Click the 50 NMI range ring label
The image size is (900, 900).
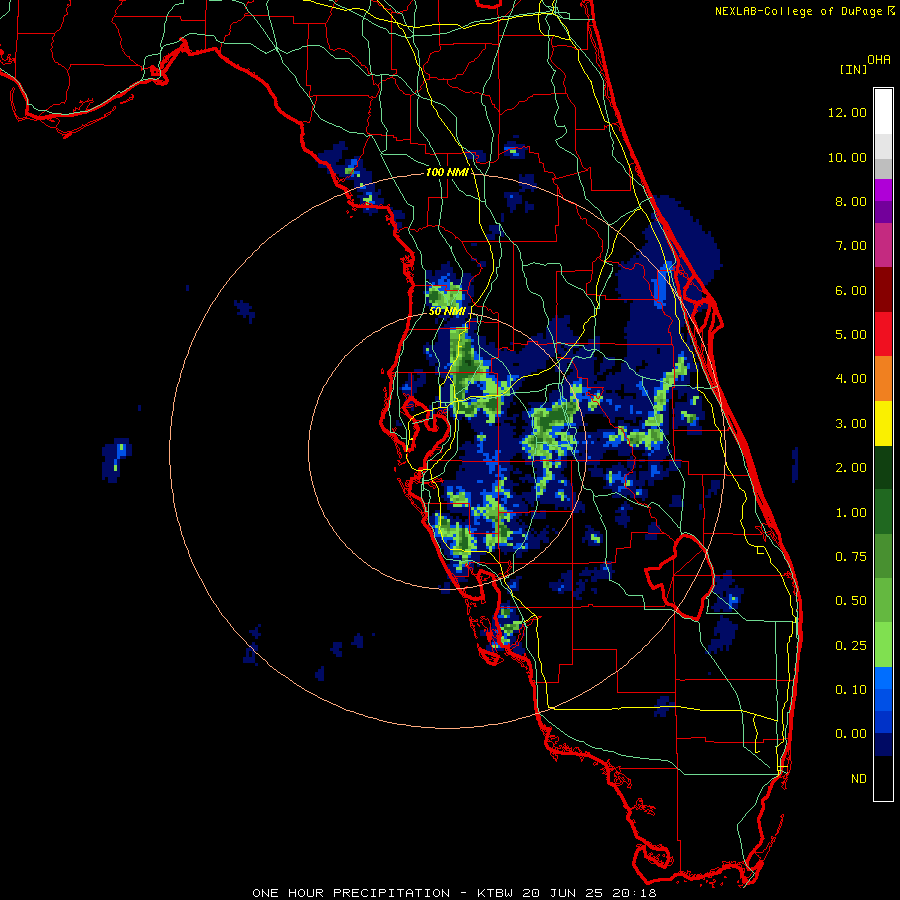pos(447,311)
